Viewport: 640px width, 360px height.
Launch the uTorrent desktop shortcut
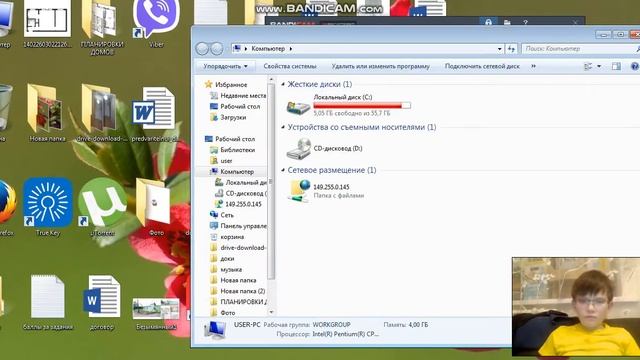[102, 207]
